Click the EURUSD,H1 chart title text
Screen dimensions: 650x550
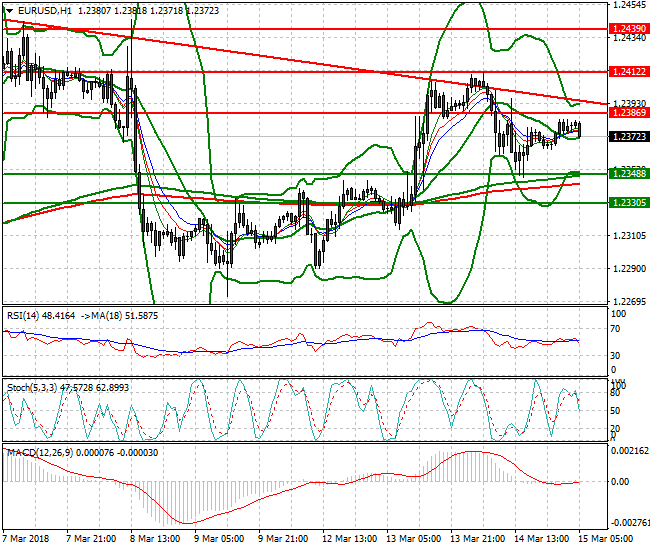click(x=45, y=11)
